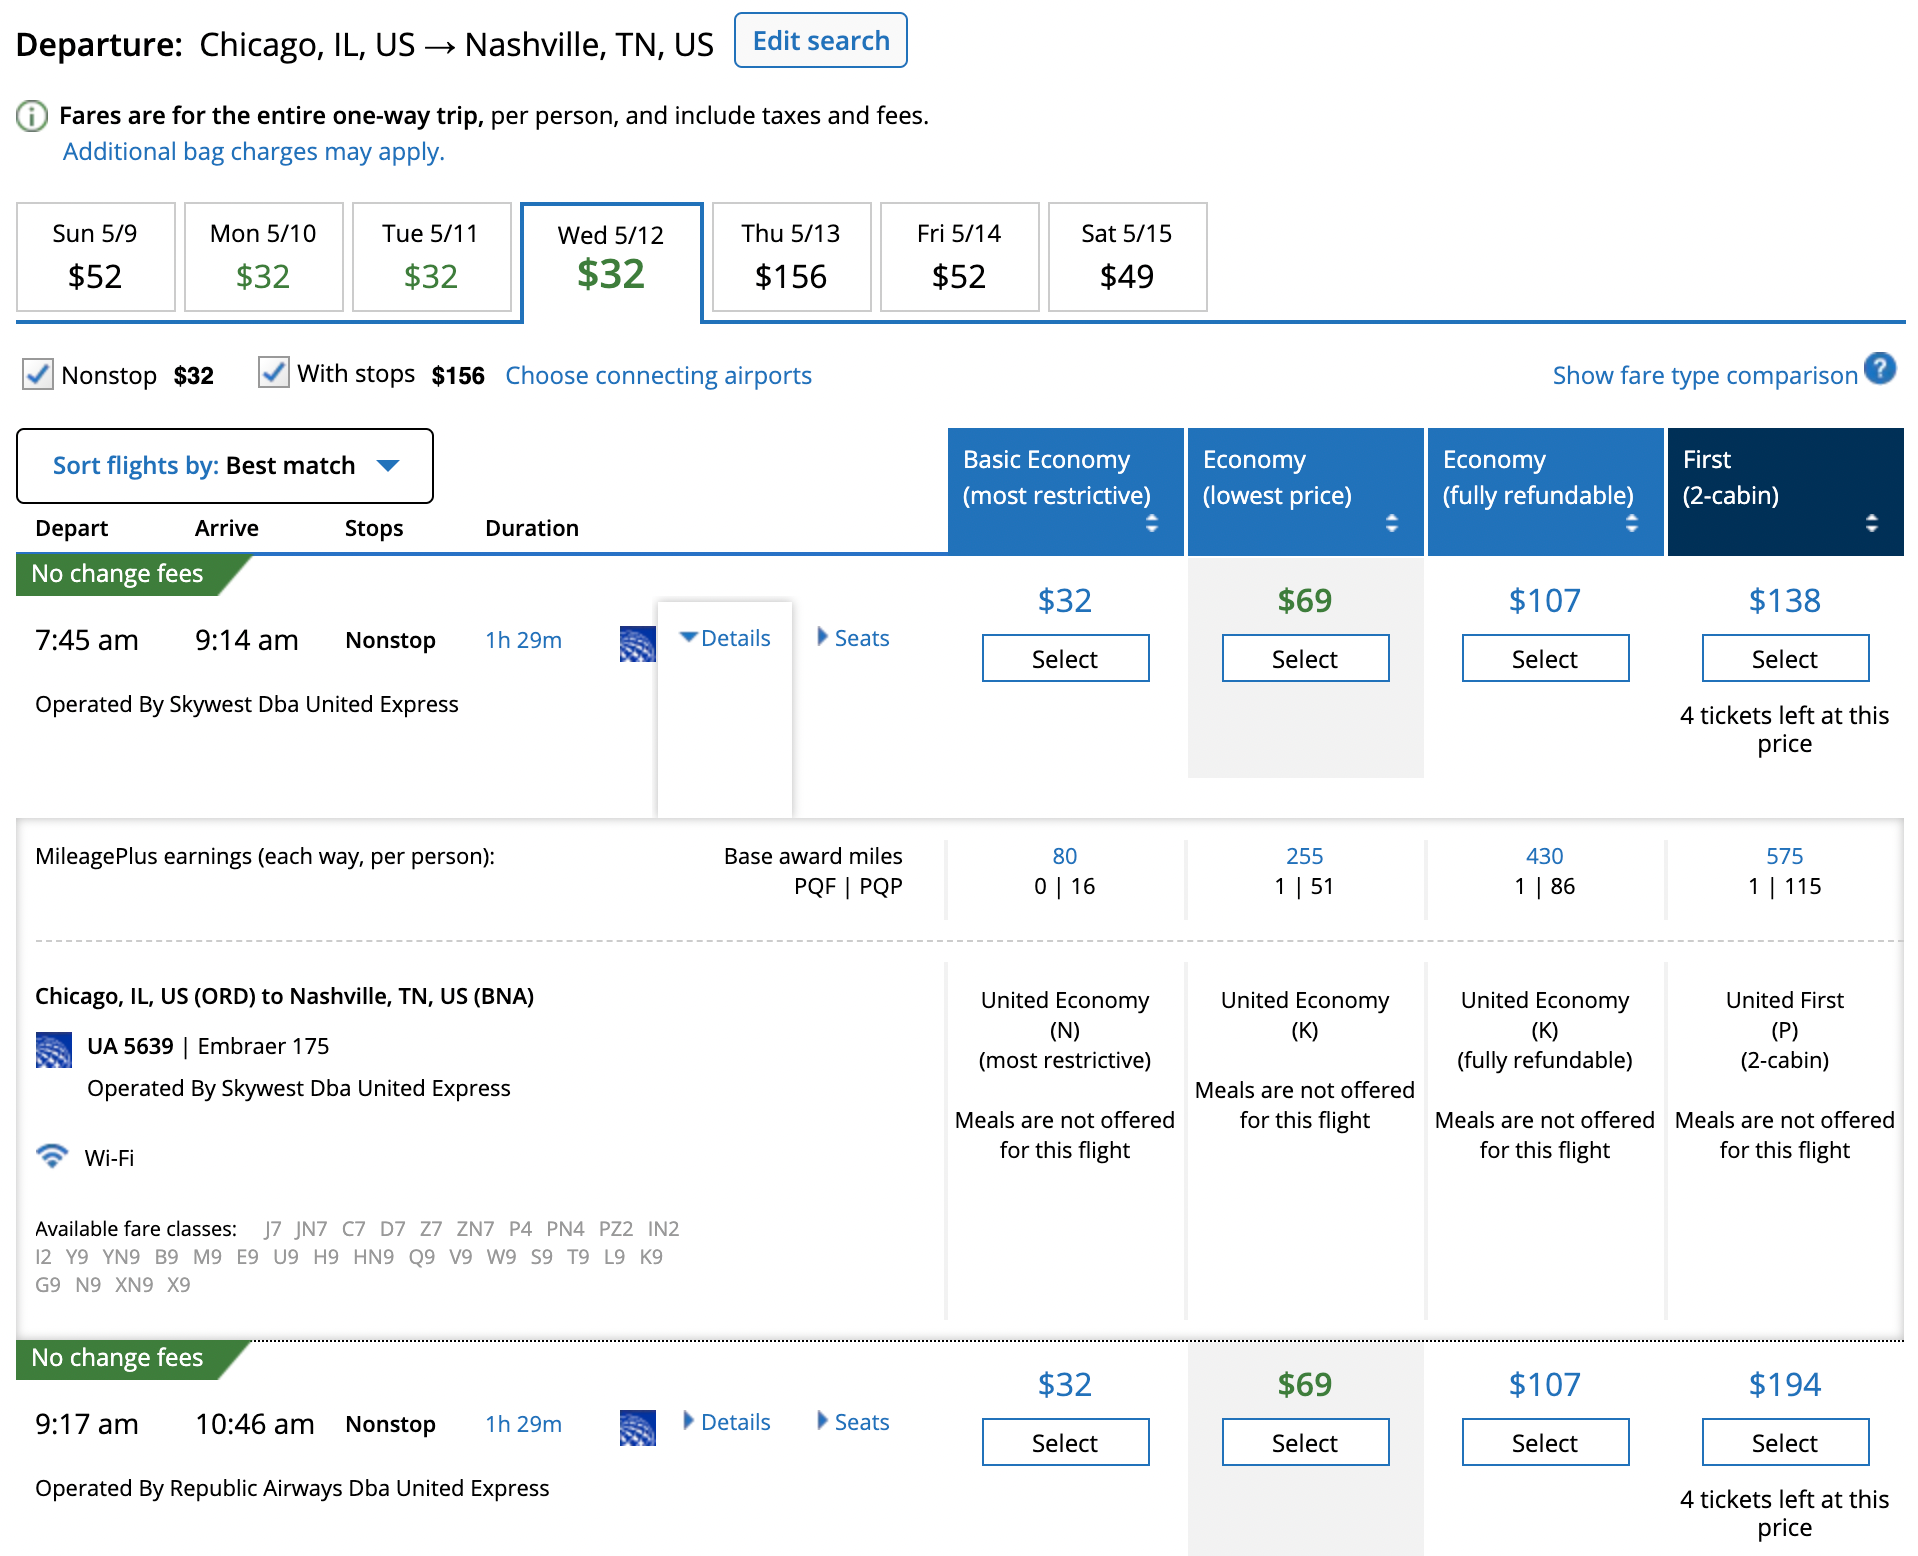Click 1h 29m duration of 7:45 am flight

click(x=524, y=640)
